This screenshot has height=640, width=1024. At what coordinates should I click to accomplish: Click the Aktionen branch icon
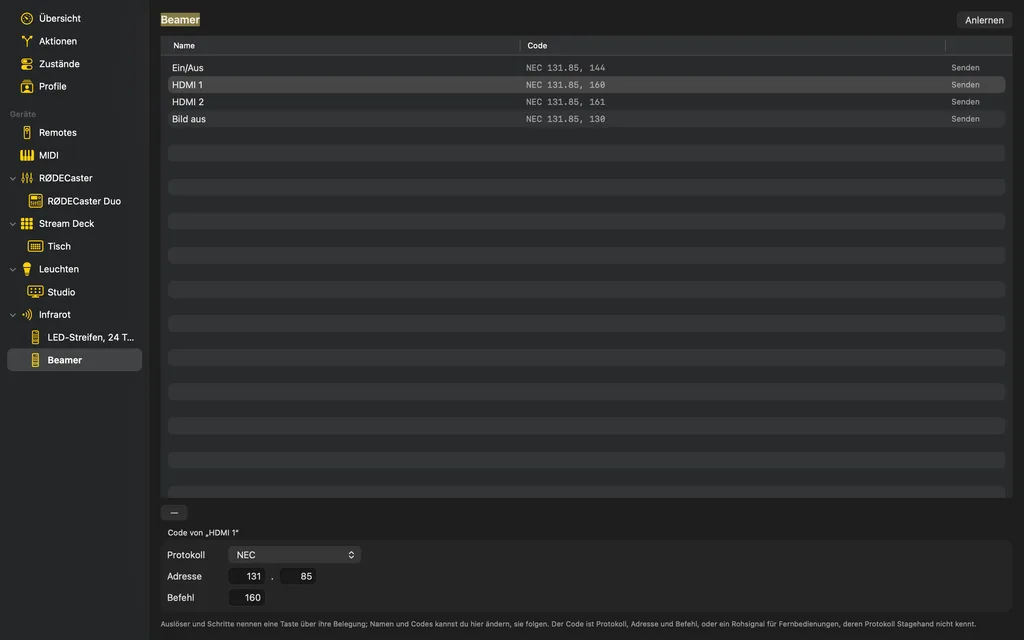coord(27,41)
